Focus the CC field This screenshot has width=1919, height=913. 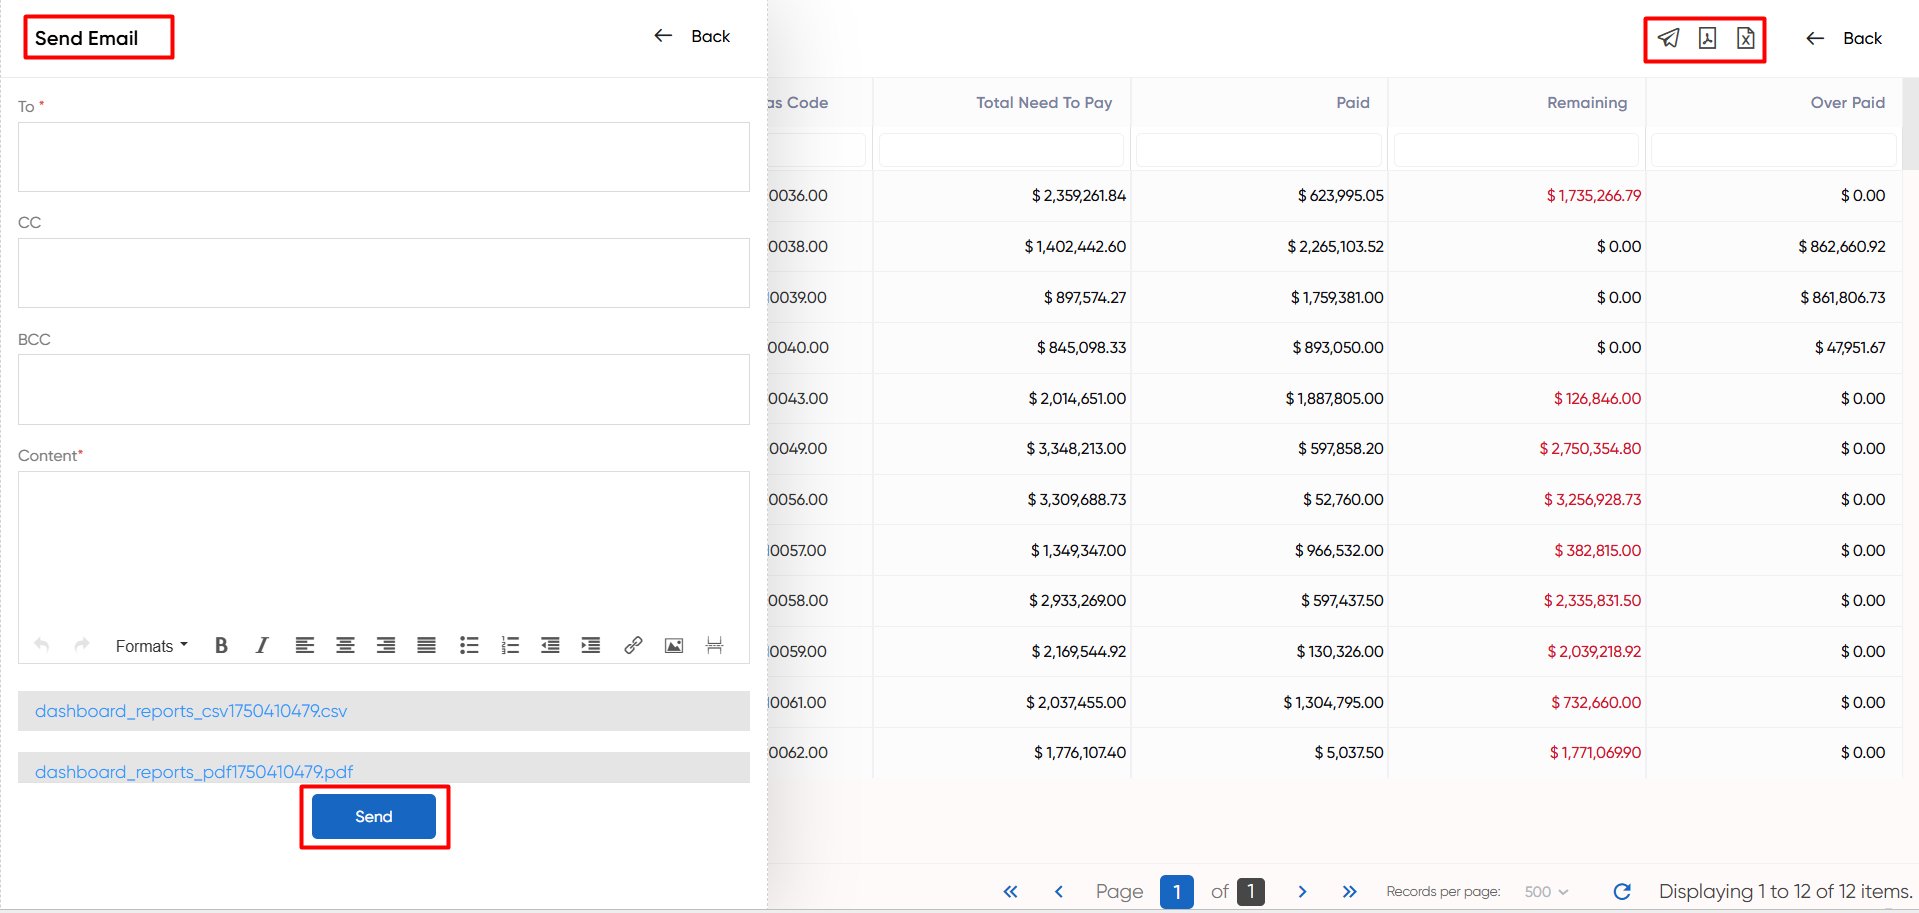(384, 273)
